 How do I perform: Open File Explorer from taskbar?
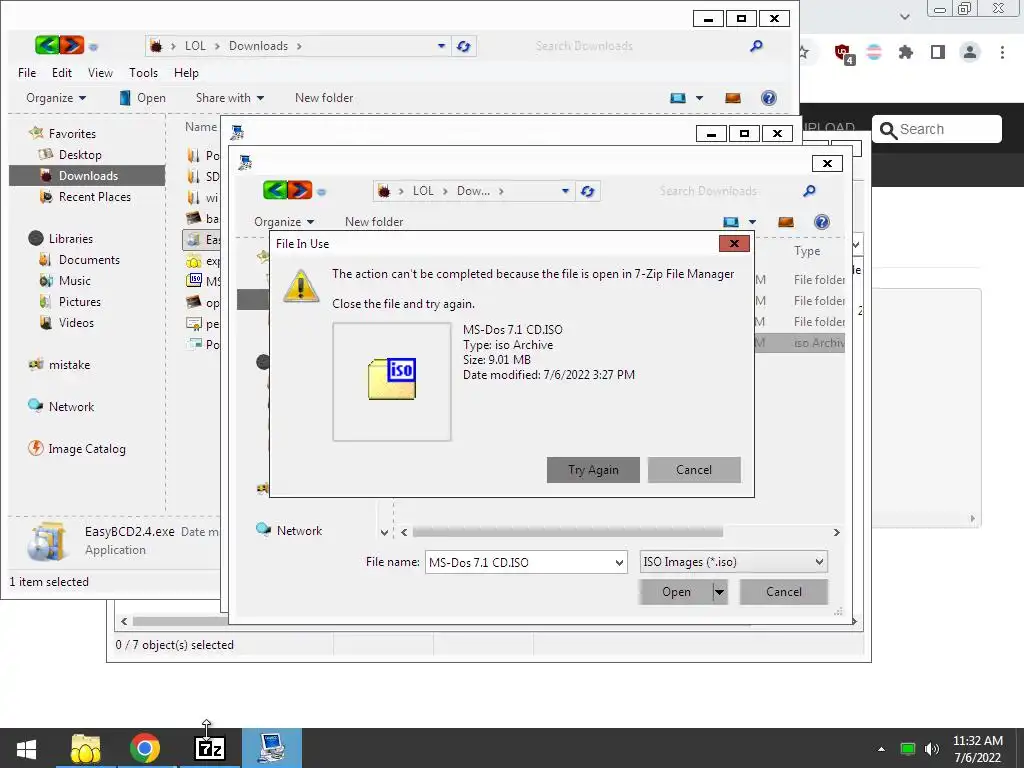coord(86,748)
